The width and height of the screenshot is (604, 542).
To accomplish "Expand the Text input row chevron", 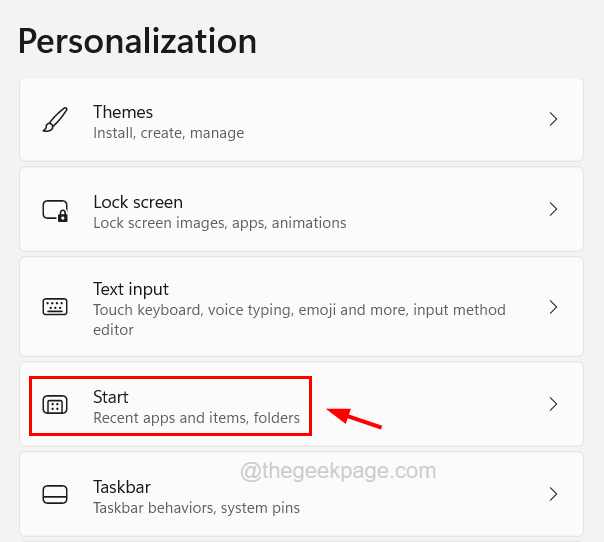I will point(553,307).
